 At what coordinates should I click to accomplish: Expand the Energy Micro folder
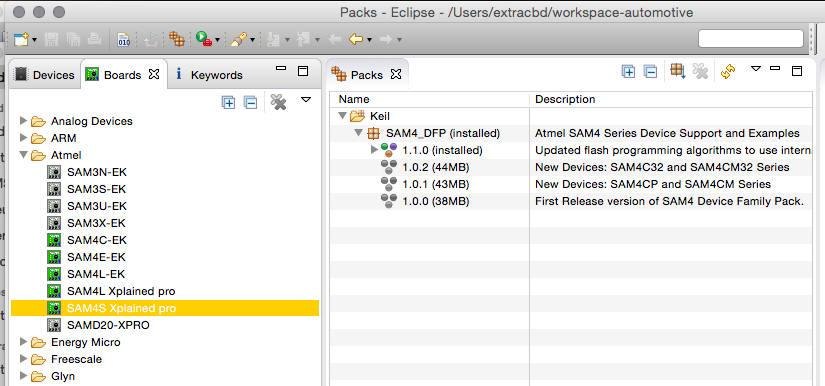(23, 342)
